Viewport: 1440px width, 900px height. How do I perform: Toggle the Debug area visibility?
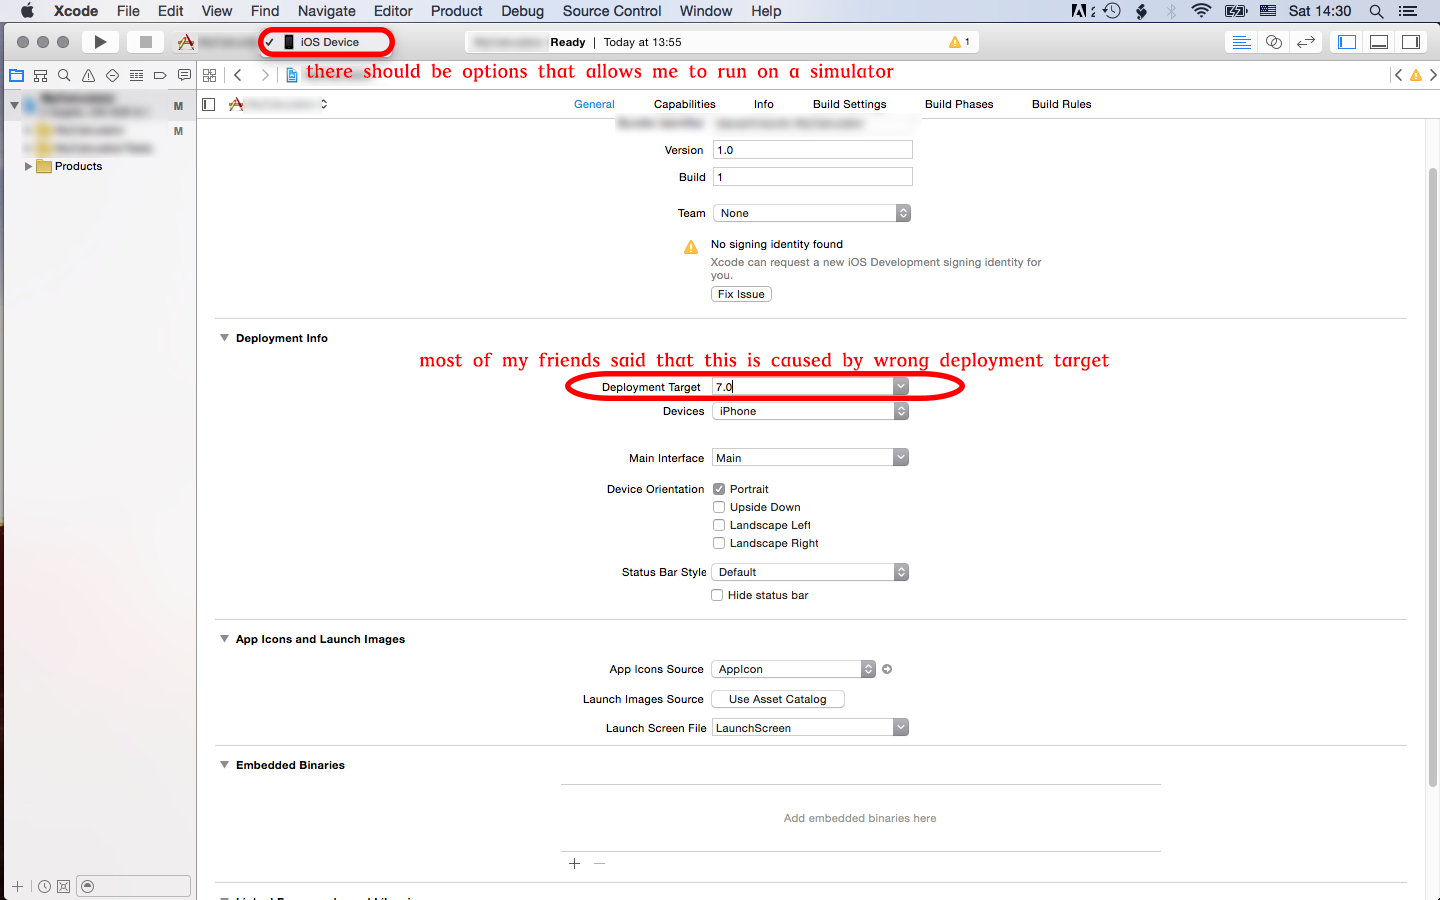[x=1379, y=42]
